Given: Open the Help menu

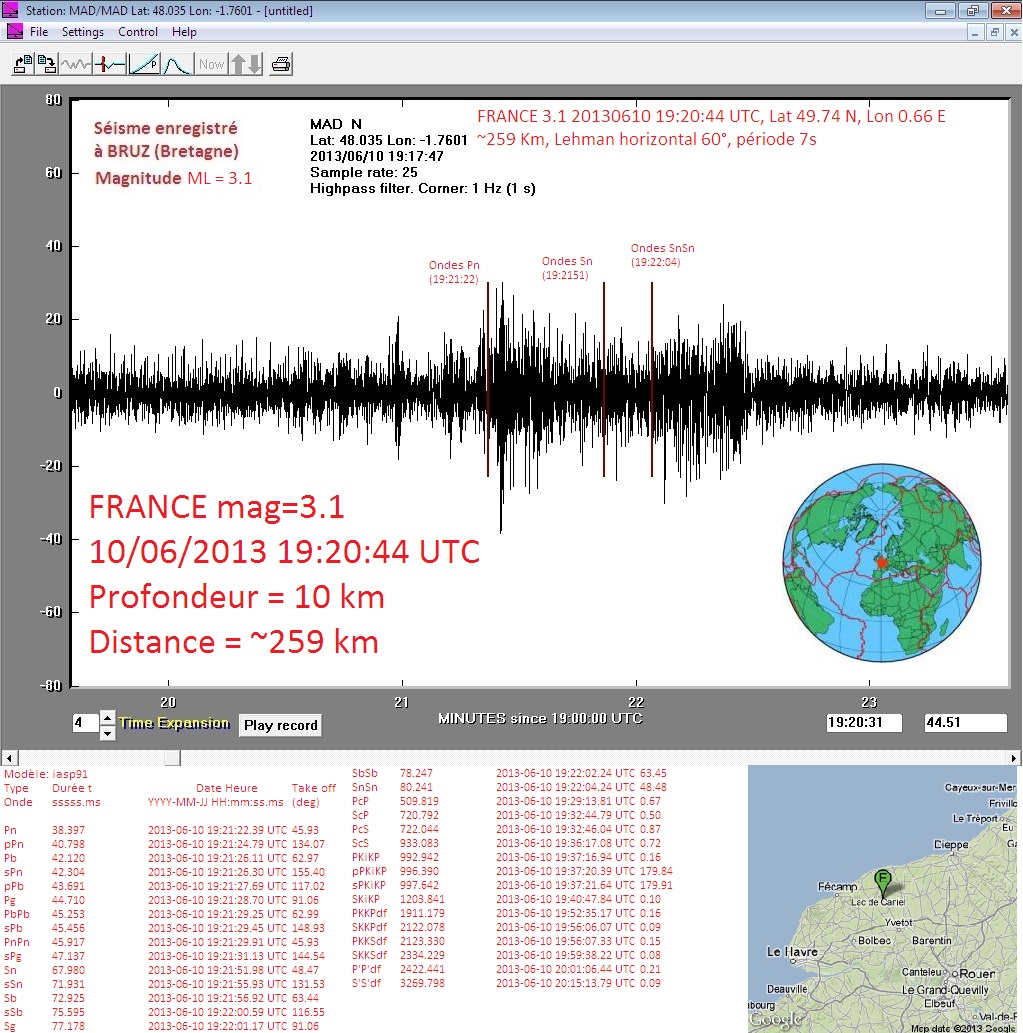Looking at the screenshot, I should tap(184, 32).
